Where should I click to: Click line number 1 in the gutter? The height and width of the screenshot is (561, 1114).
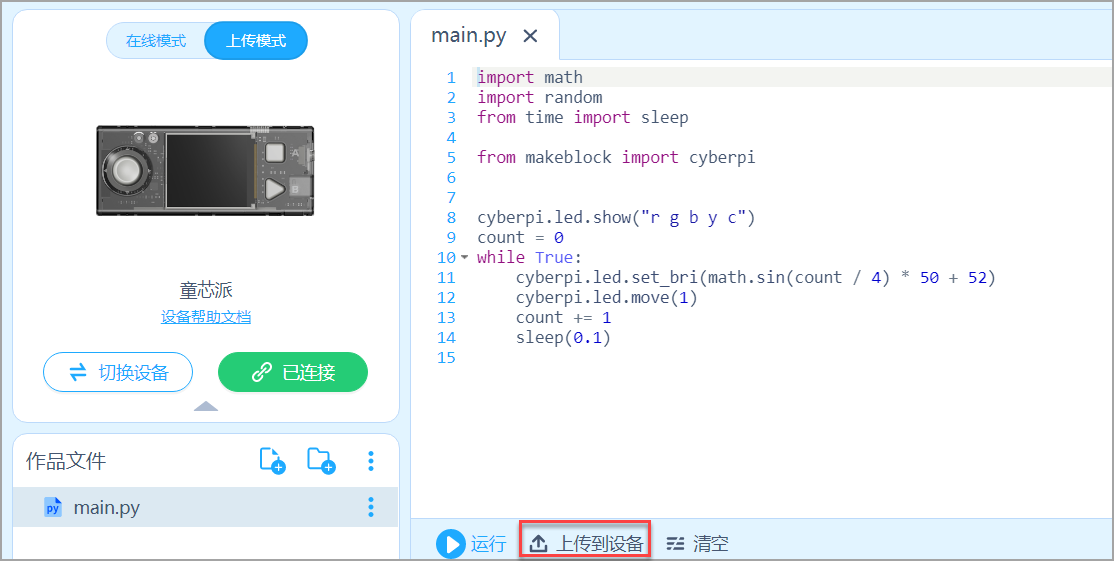click(450, 77)
